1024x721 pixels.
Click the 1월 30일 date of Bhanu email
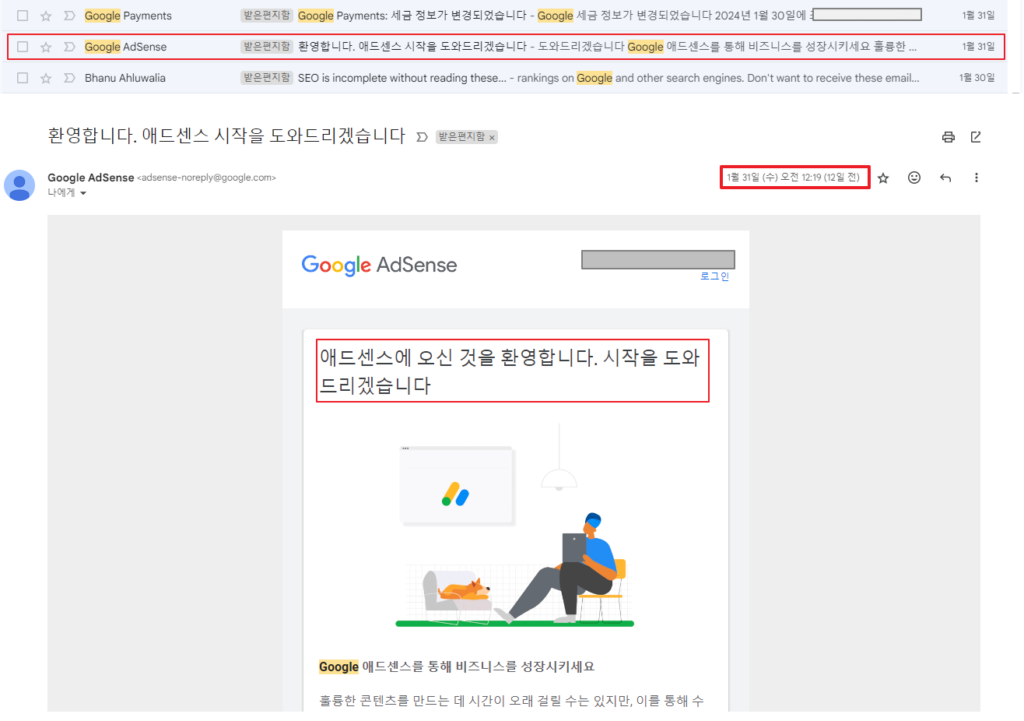click(977, 78)
